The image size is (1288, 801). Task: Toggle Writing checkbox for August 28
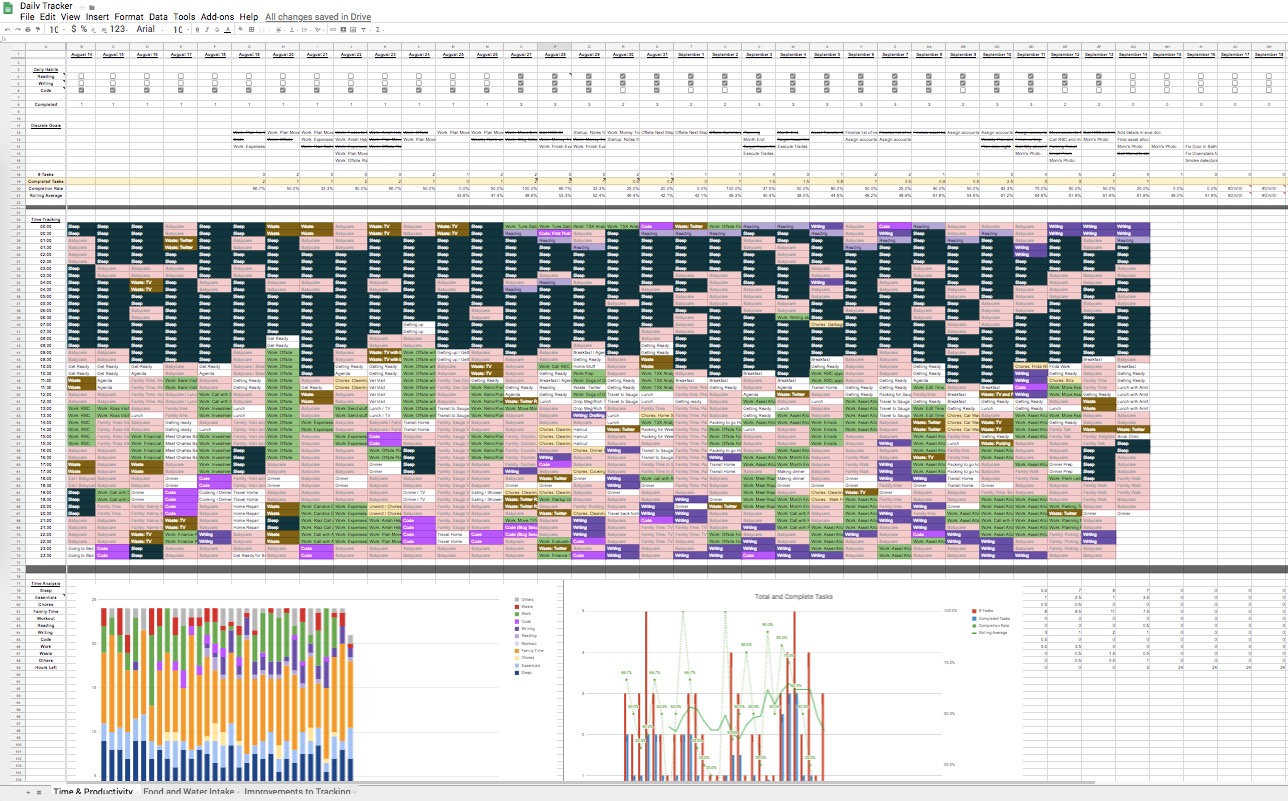555,82
